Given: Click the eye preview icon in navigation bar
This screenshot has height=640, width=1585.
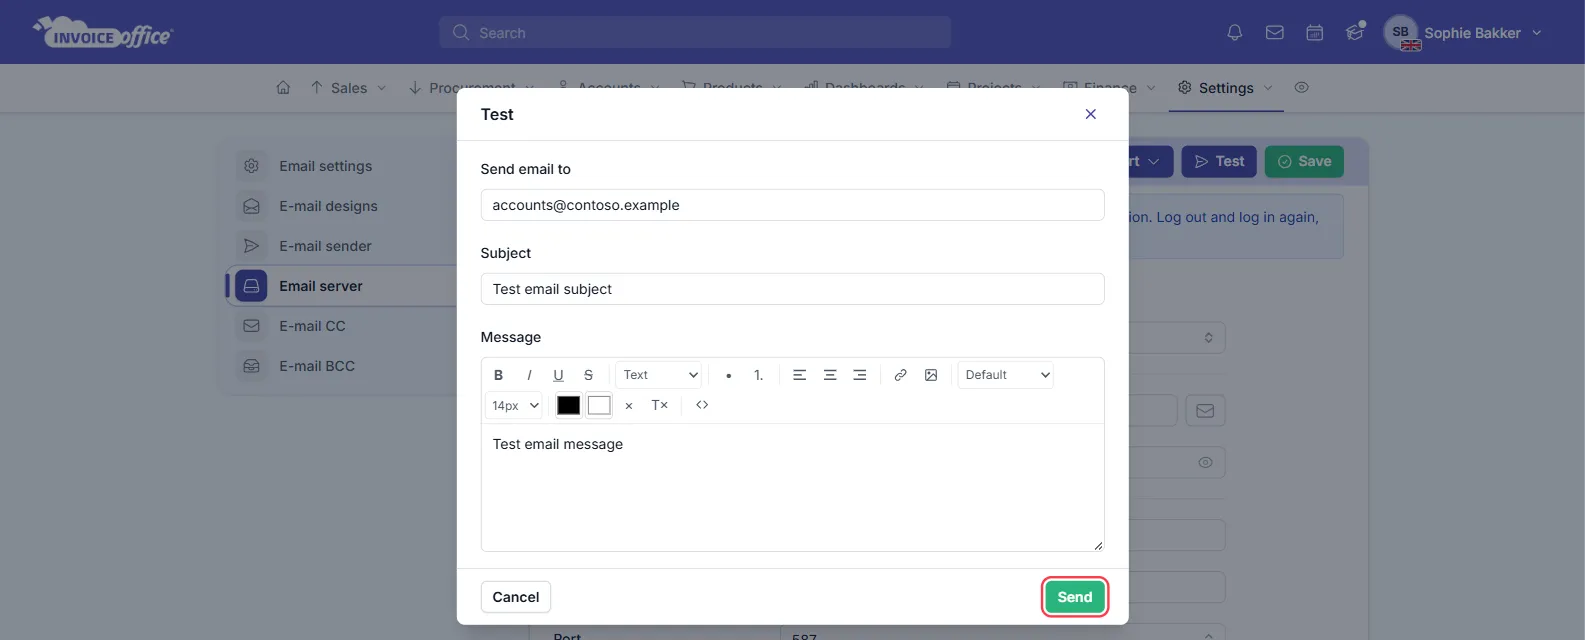Looking at the screenshot, I should click(x=1301, y=88).
